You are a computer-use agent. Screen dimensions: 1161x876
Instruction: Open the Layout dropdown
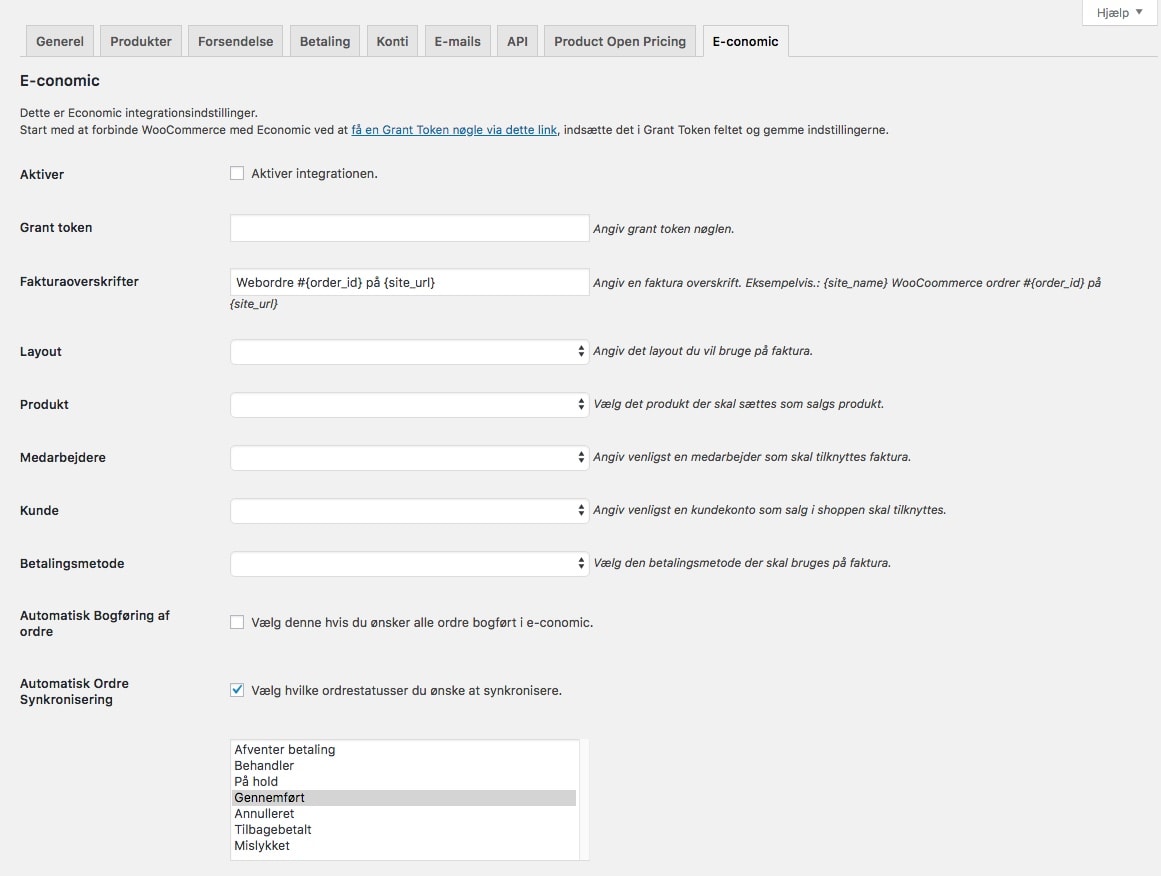409,352
